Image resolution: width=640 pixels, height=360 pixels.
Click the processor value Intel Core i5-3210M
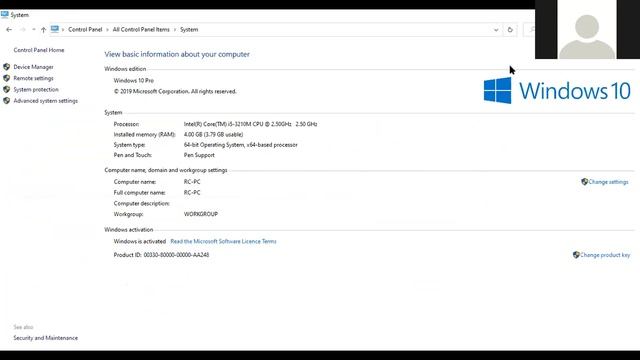click(x=250, y=124)
